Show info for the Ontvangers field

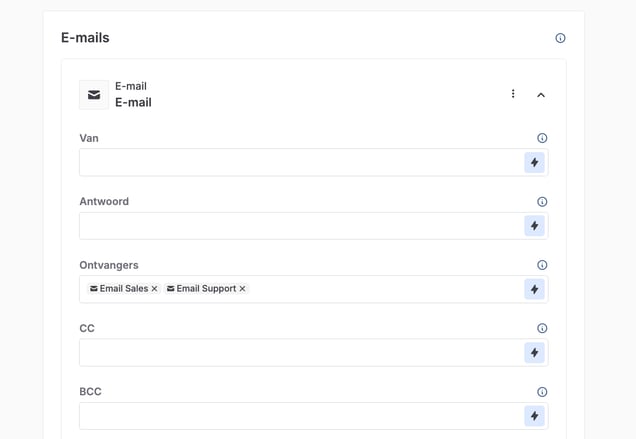click(x=542, y=265)
